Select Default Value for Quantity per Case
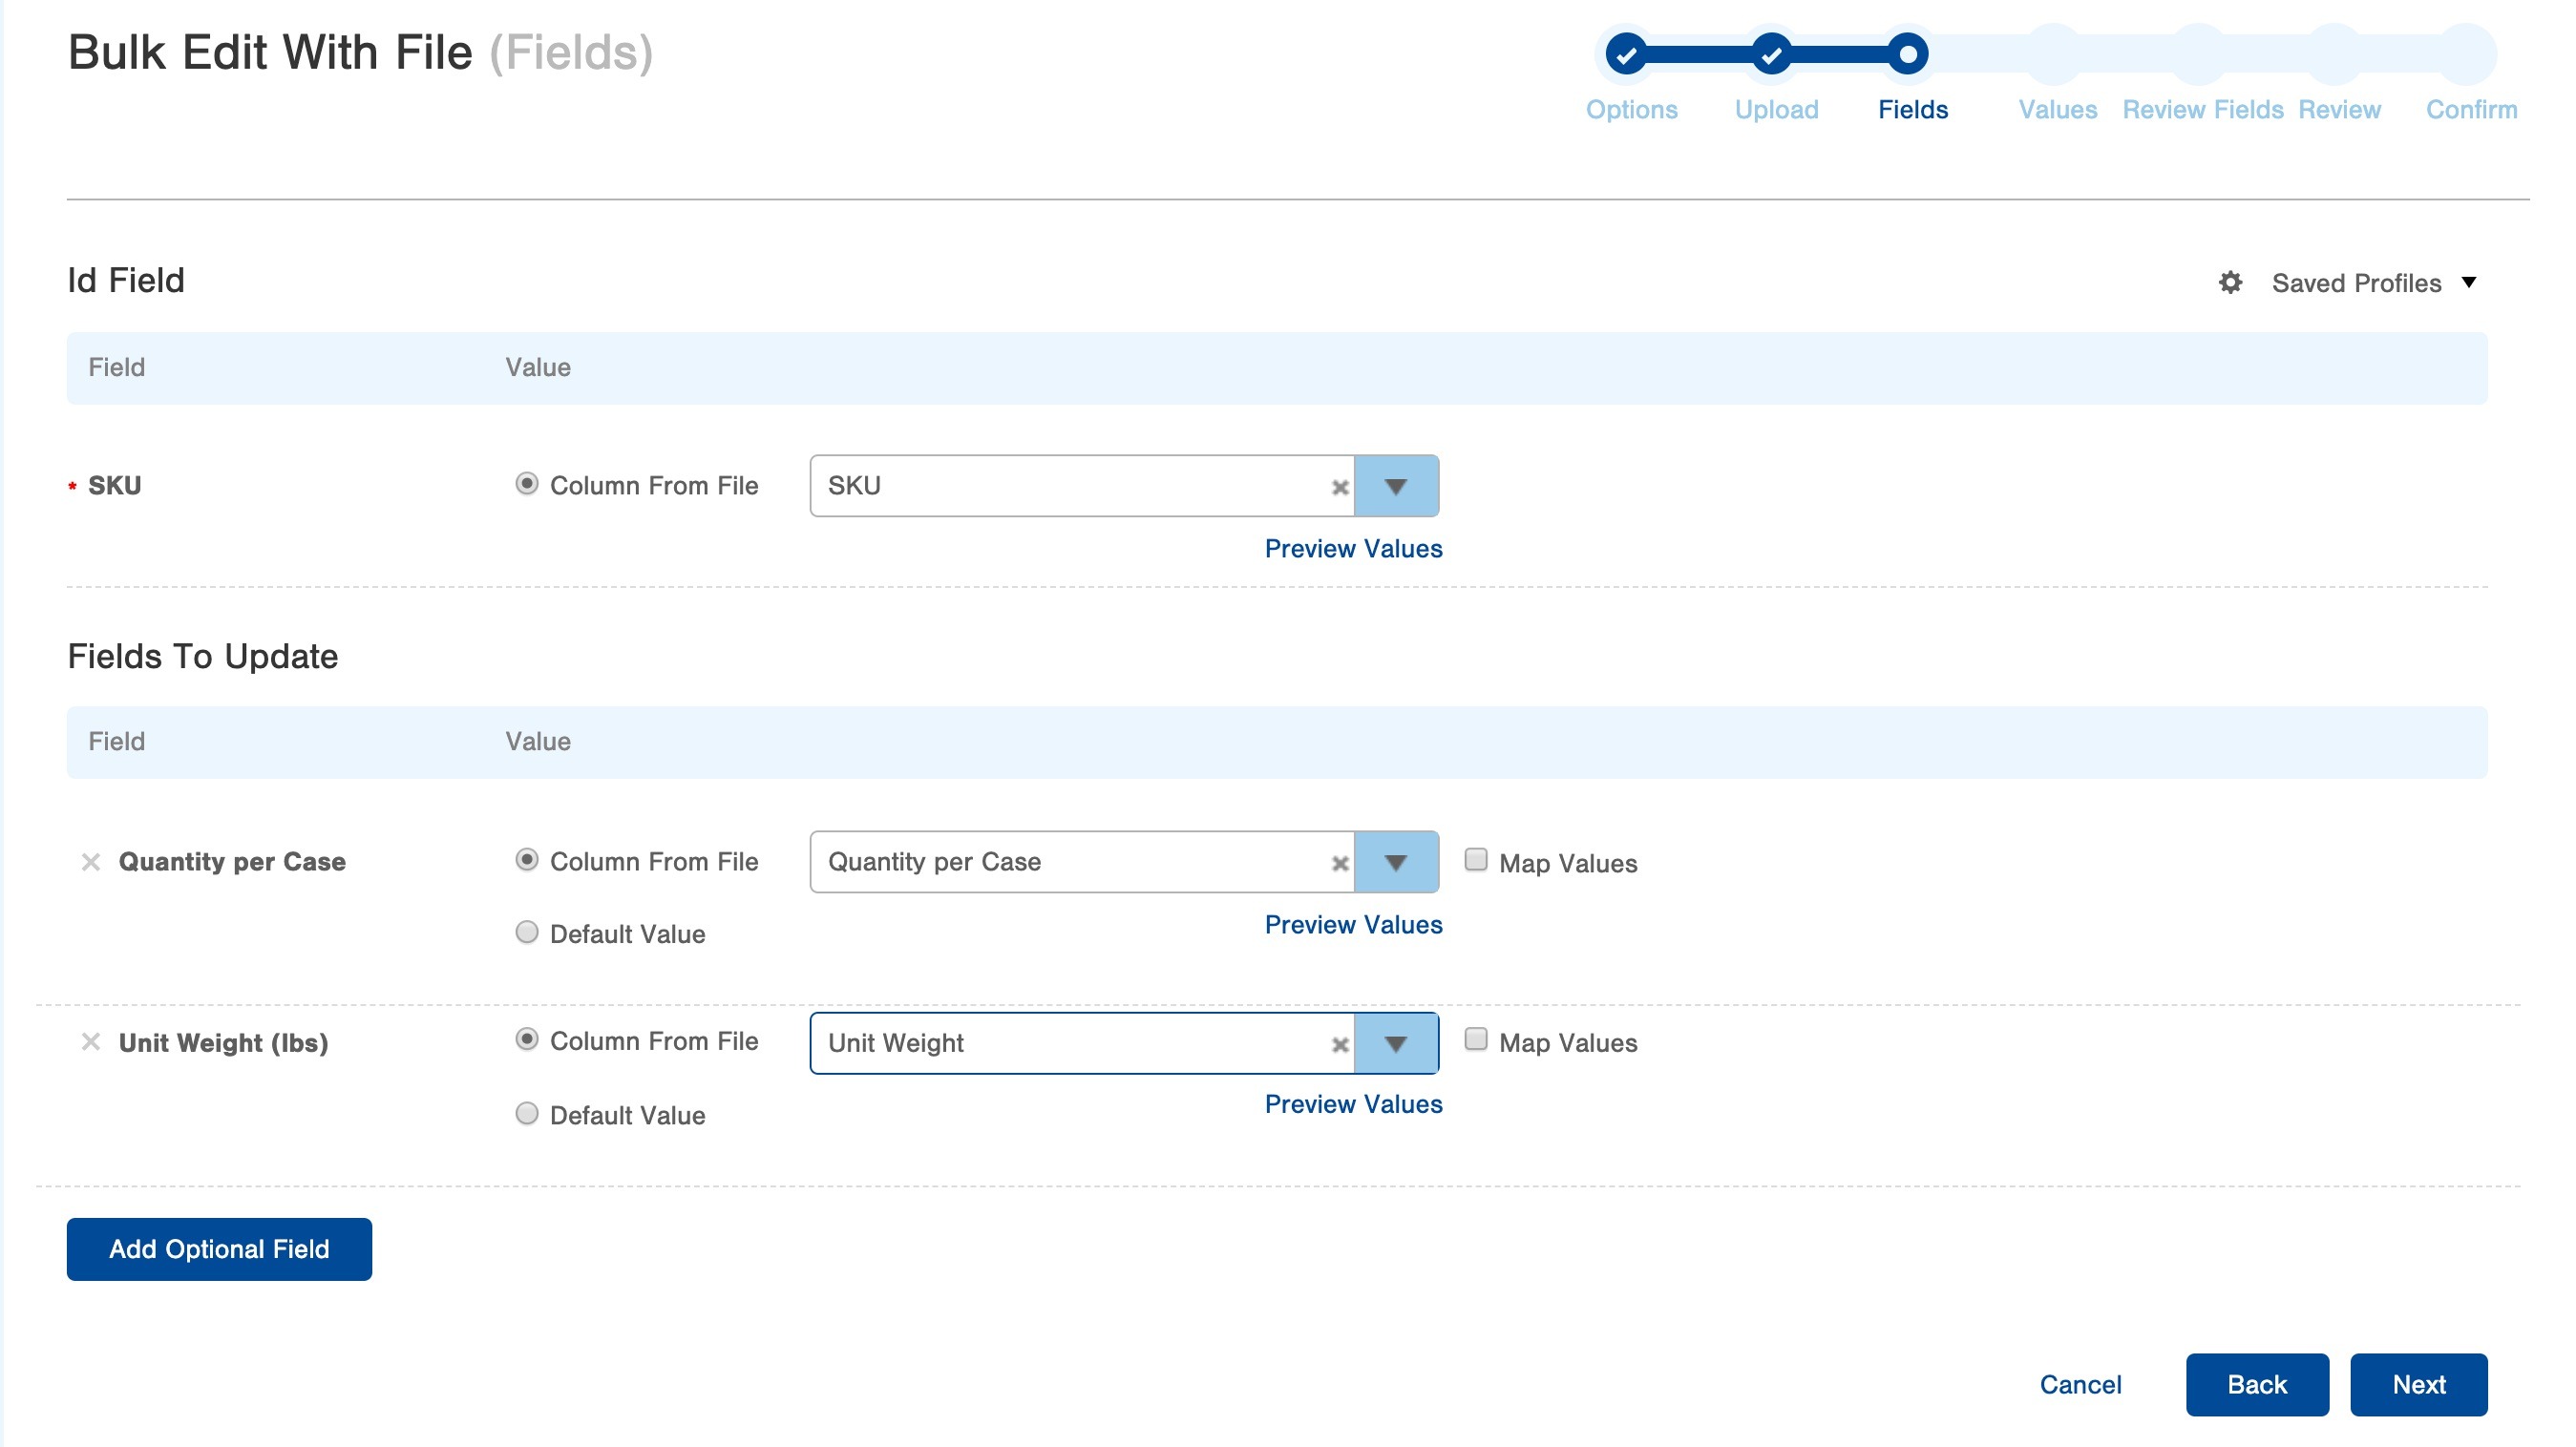Screen dimensions: 2576x1447 [x=527, y=933]
